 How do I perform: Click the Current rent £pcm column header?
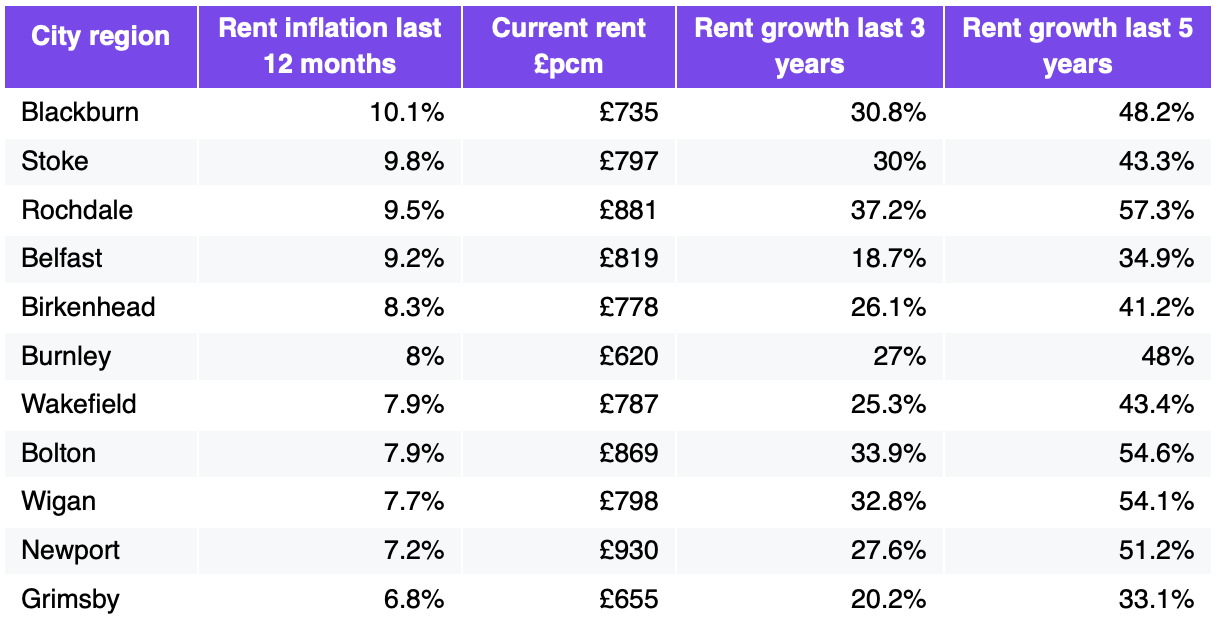(568, 45)
